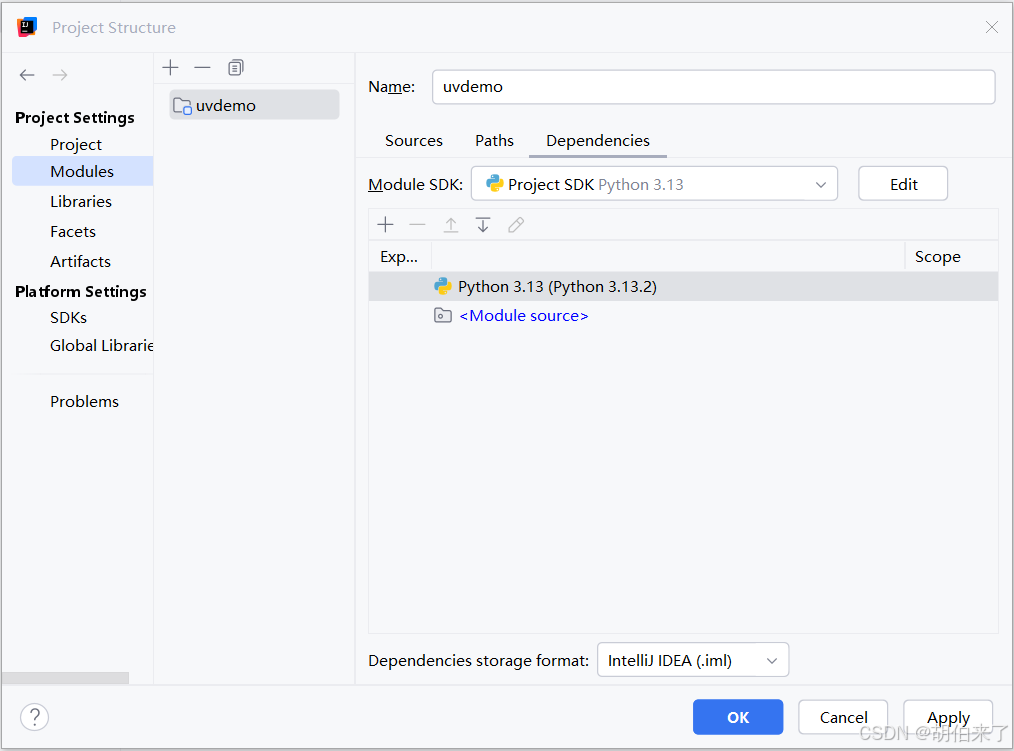Open the Module SDK dropdown
Screen dimensions: 1014x751
pyautogui.click(x=654, y=184)
